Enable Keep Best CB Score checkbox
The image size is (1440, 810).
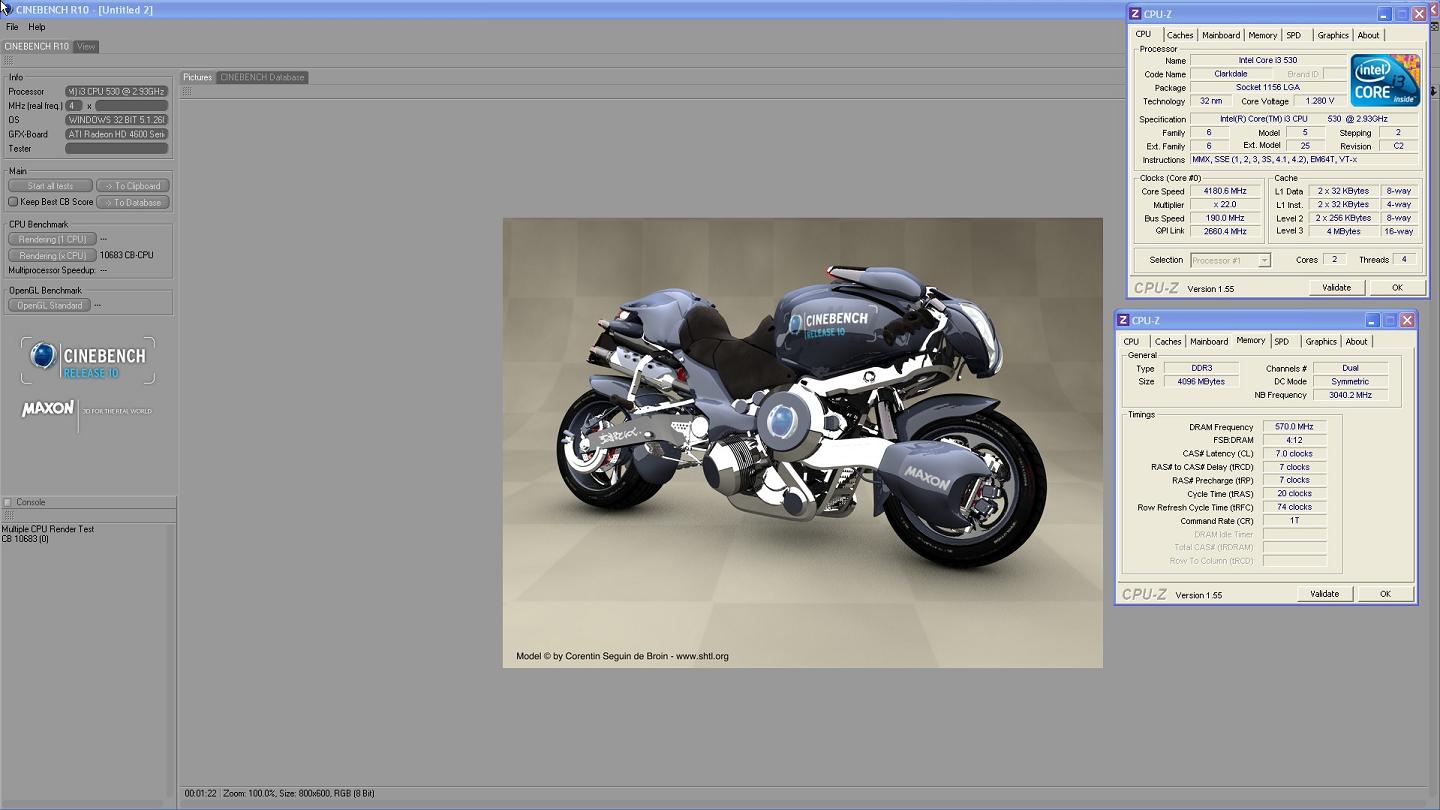[x=13, y=202]
